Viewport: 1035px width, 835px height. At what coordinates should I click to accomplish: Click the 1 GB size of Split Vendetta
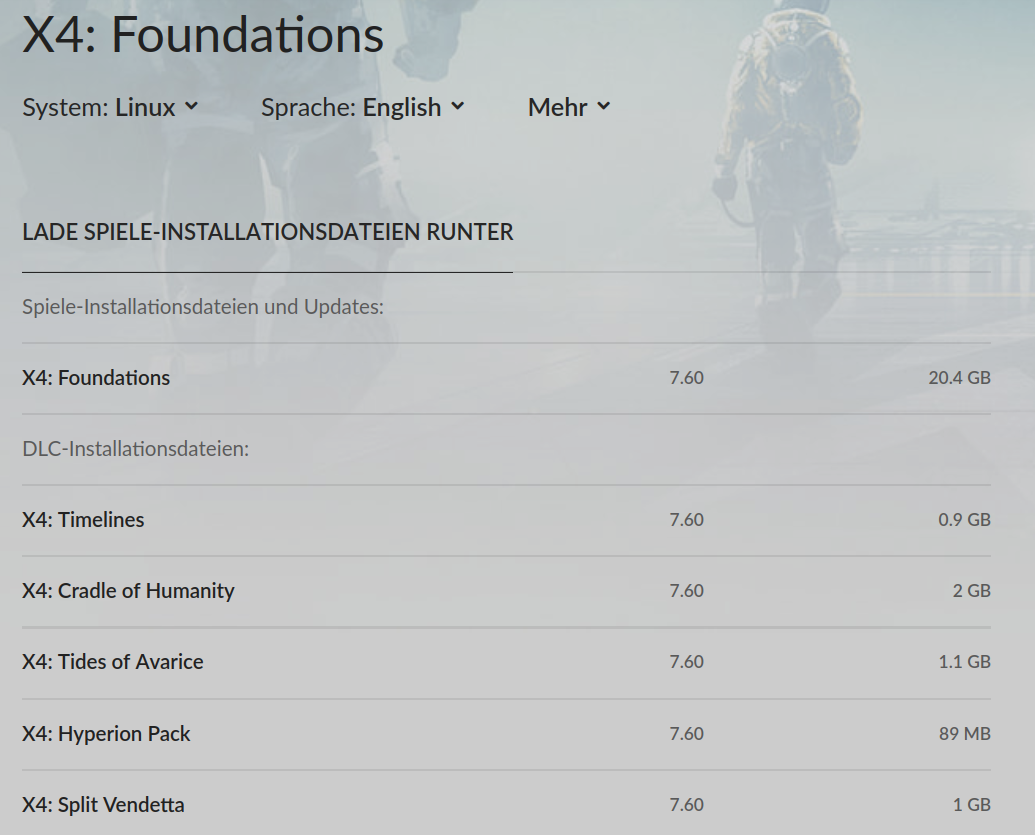[x=972, y=805]
